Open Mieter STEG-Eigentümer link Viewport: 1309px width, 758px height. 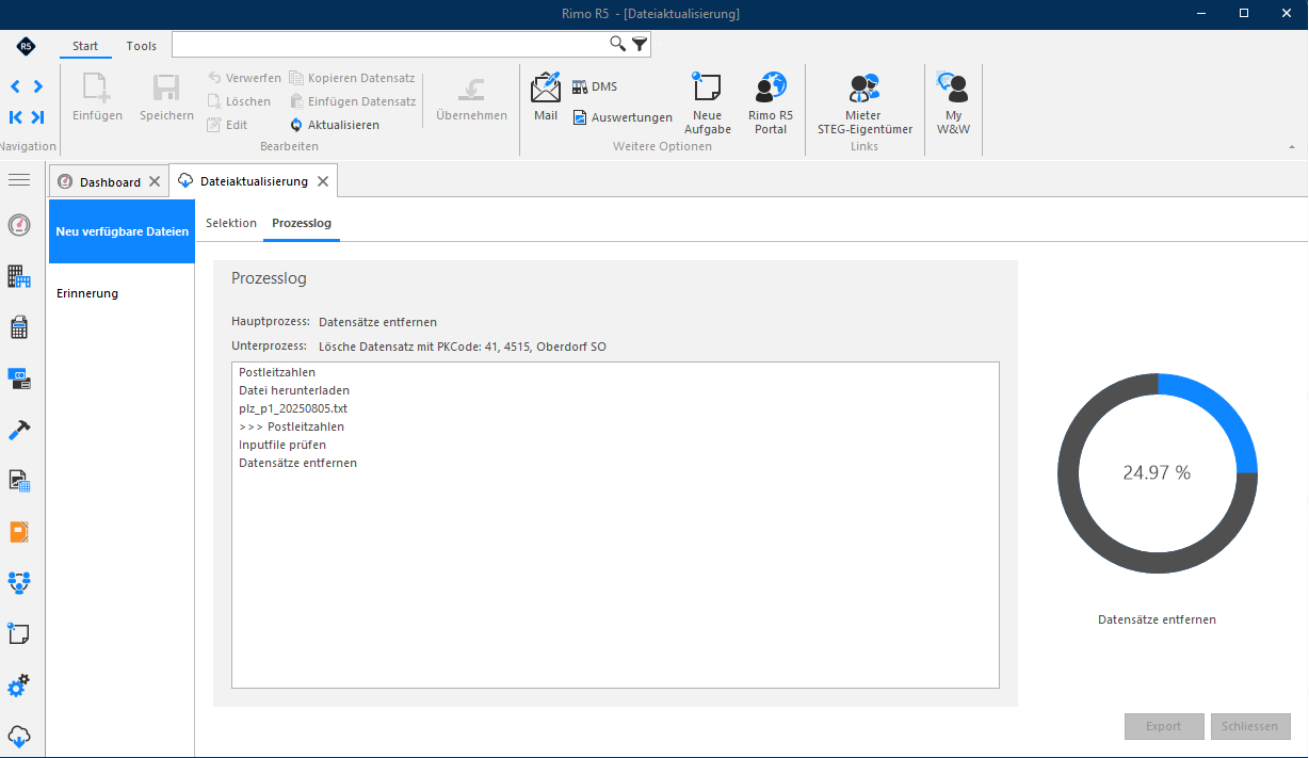click(x=864, y=103)
